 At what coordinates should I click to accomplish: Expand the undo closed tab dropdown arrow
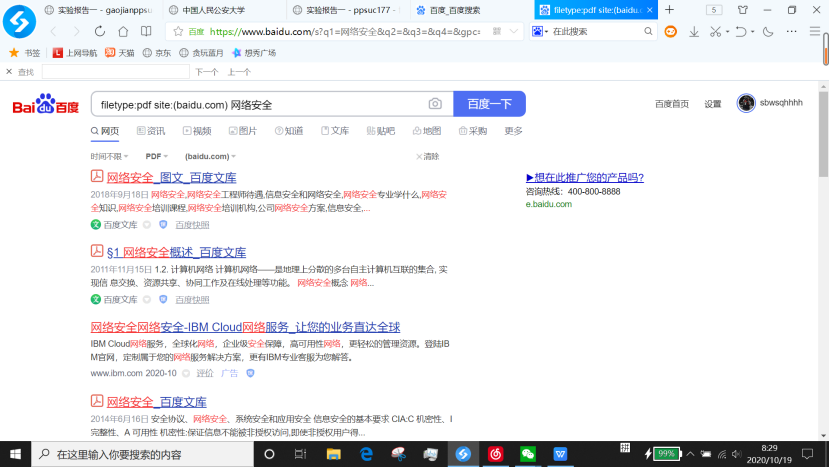752,32
